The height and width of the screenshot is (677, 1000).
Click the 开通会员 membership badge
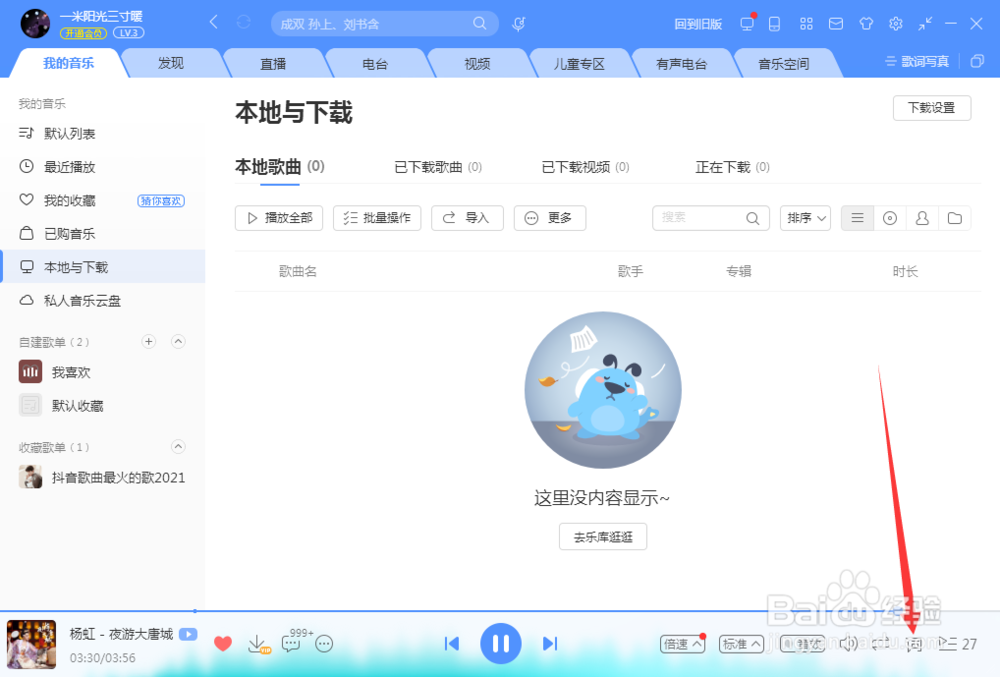83,33
